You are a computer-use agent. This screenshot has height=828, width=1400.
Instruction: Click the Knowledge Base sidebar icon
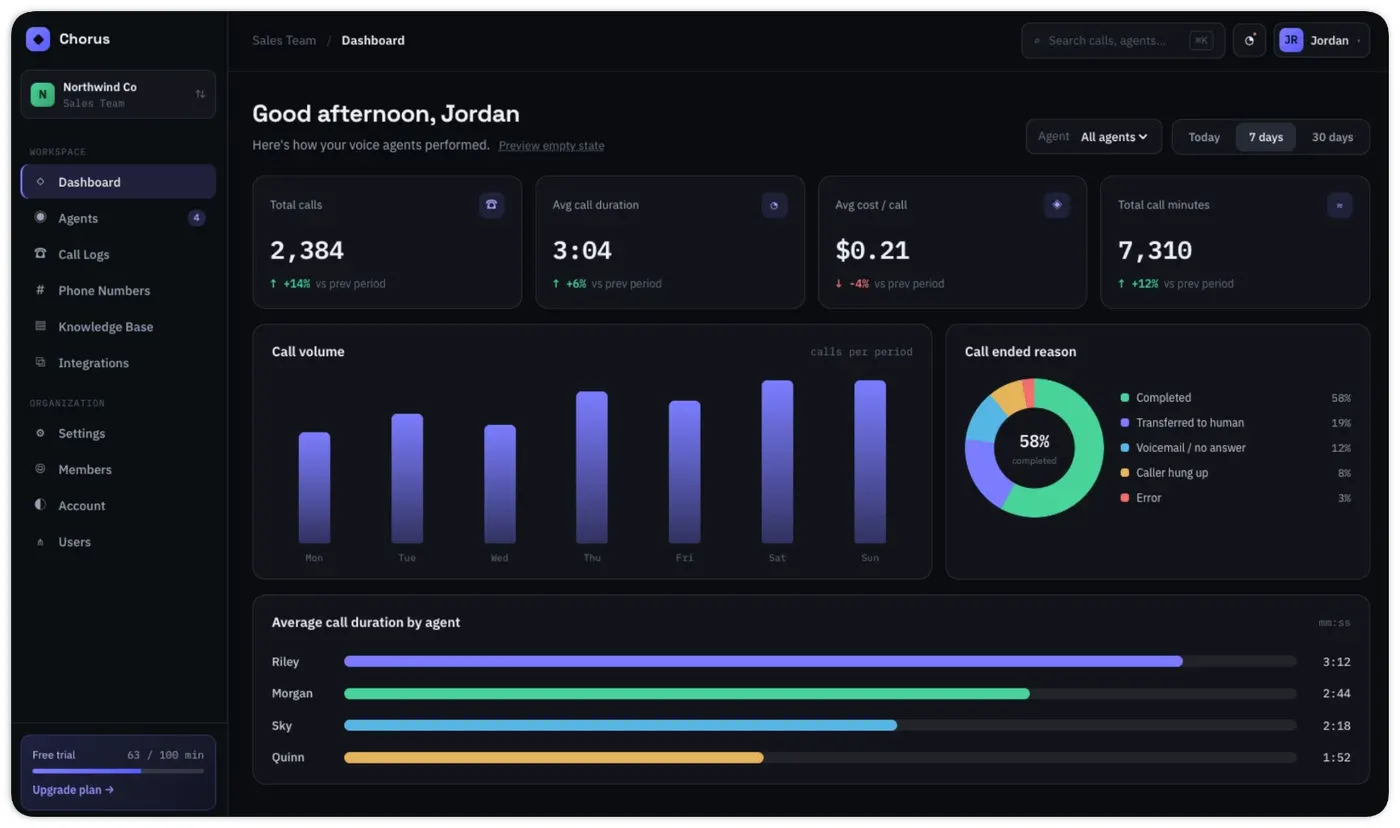pos(40,326)
